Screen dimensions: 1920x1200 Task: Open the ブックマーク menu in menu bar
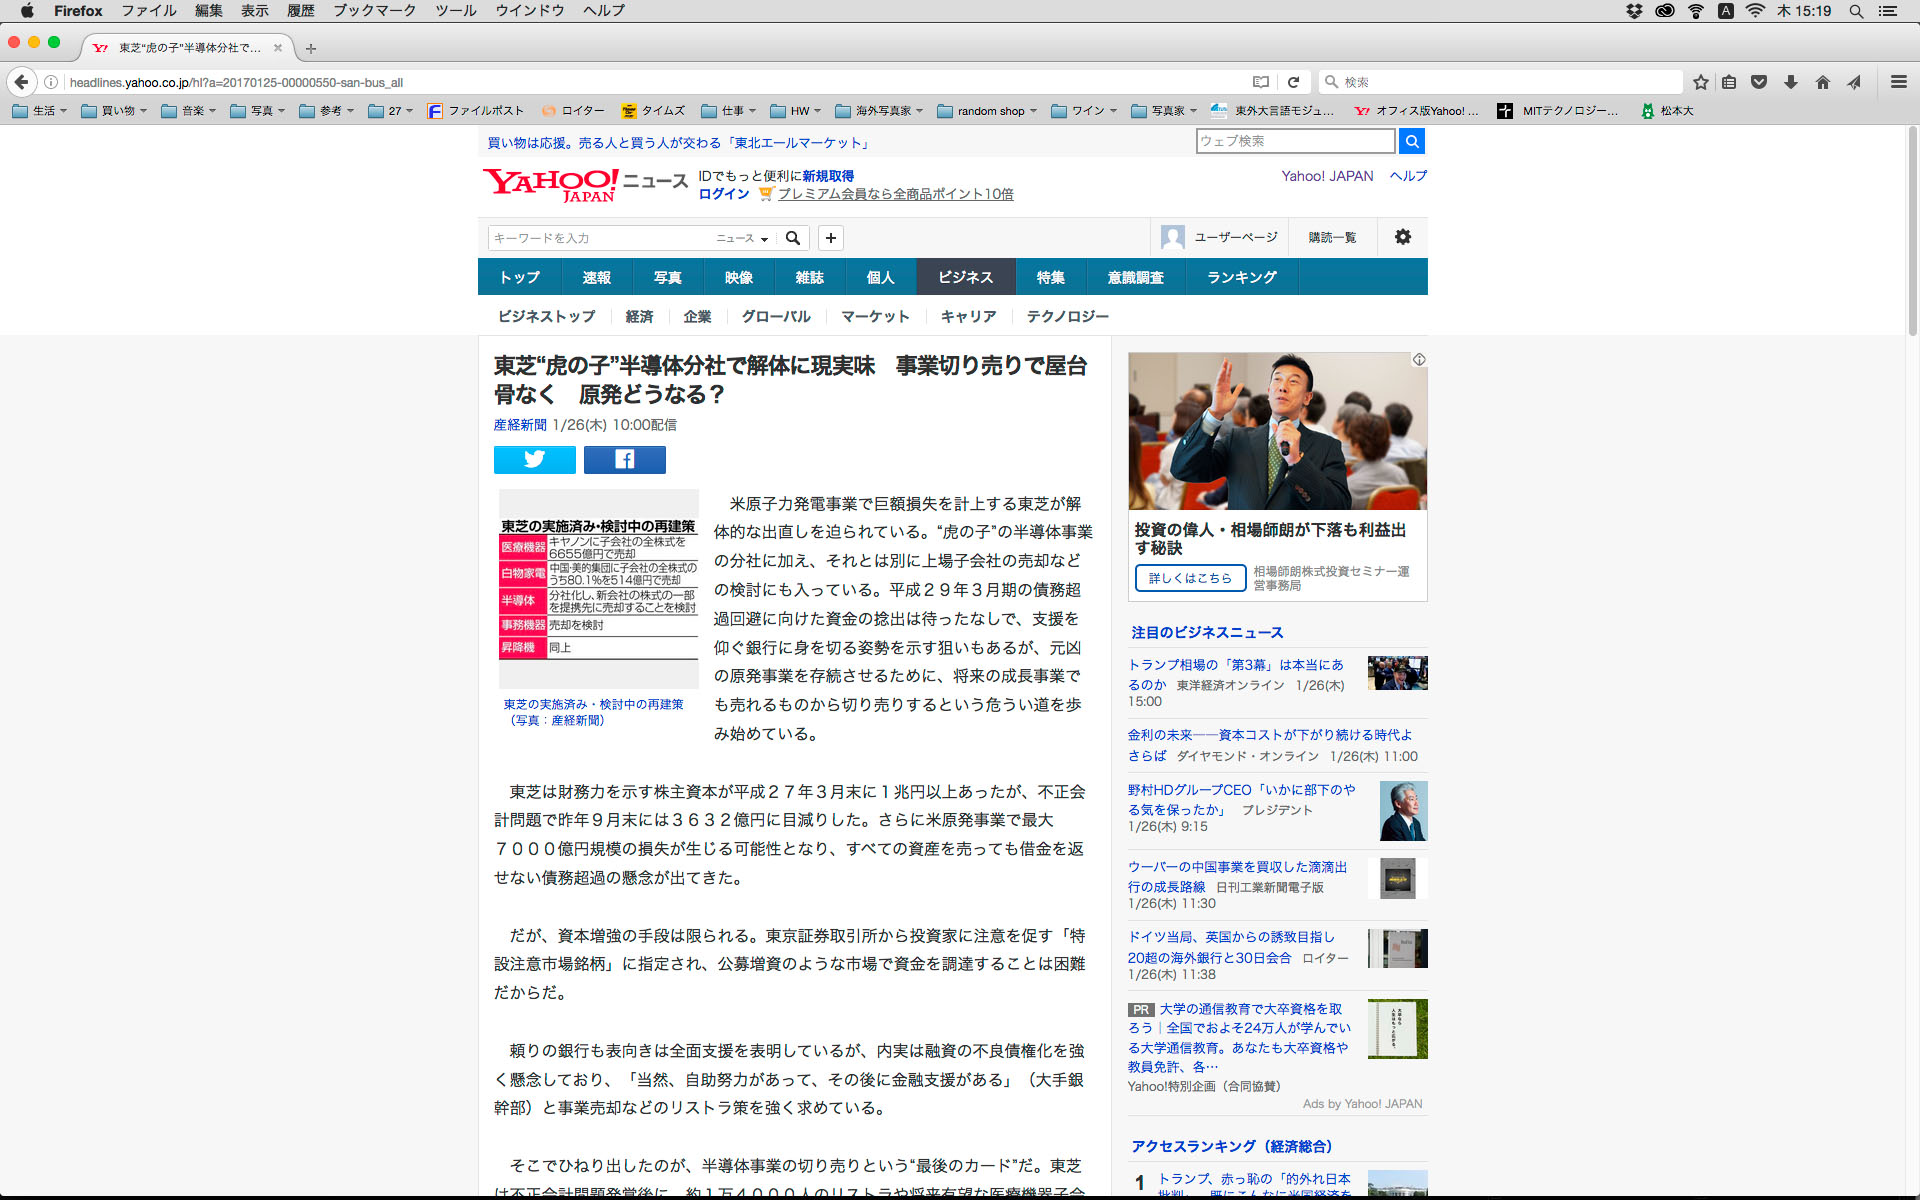(x=374, y=11)
